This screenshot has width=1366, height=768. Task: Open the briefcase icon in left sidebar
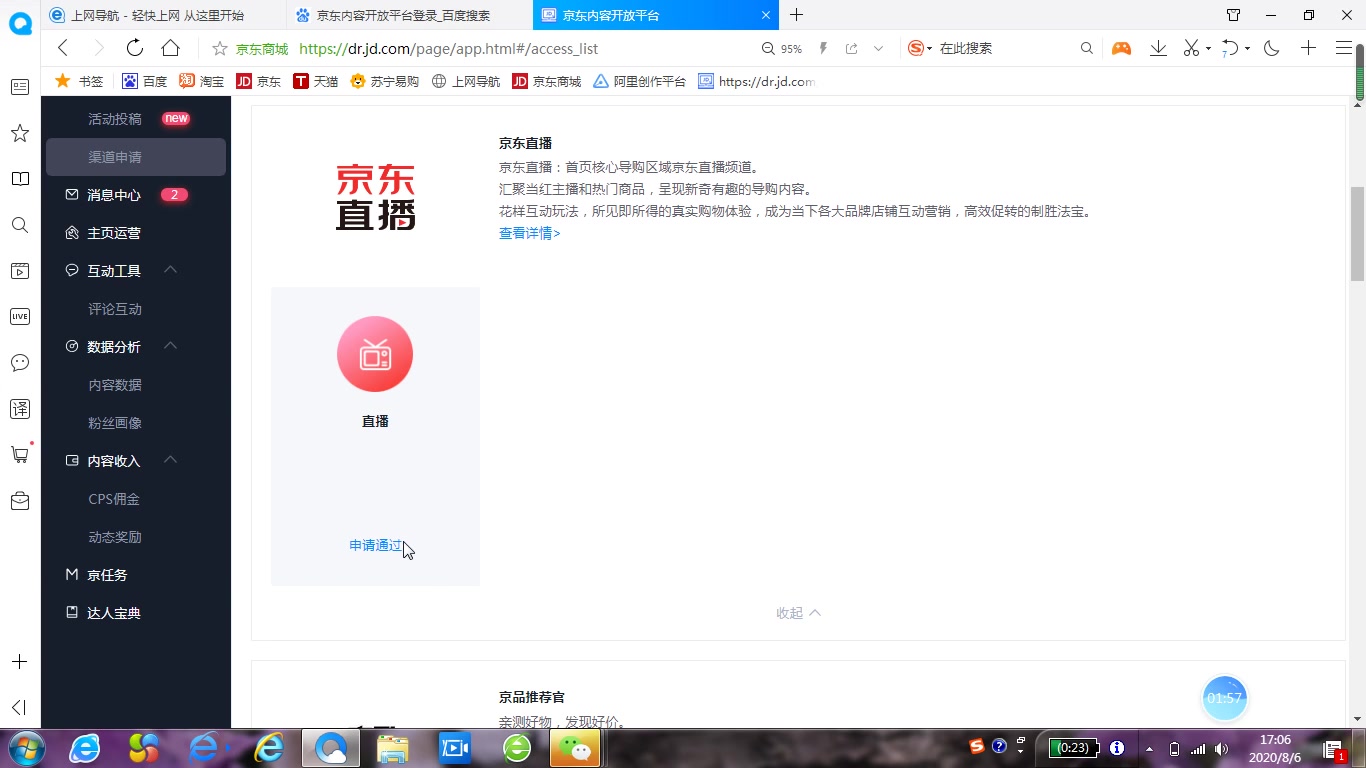point(20,501)
